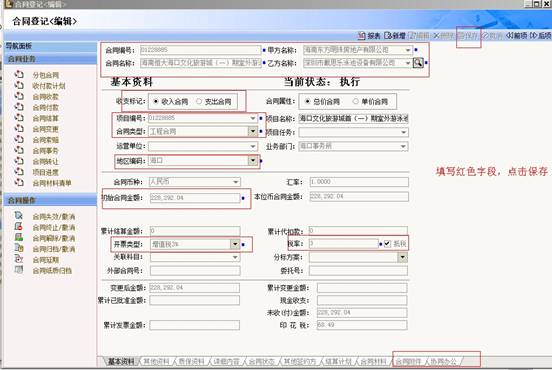552x370 pixels.
Task: Click 合同失效/取消 operation
Action: (x=54, y=217)
